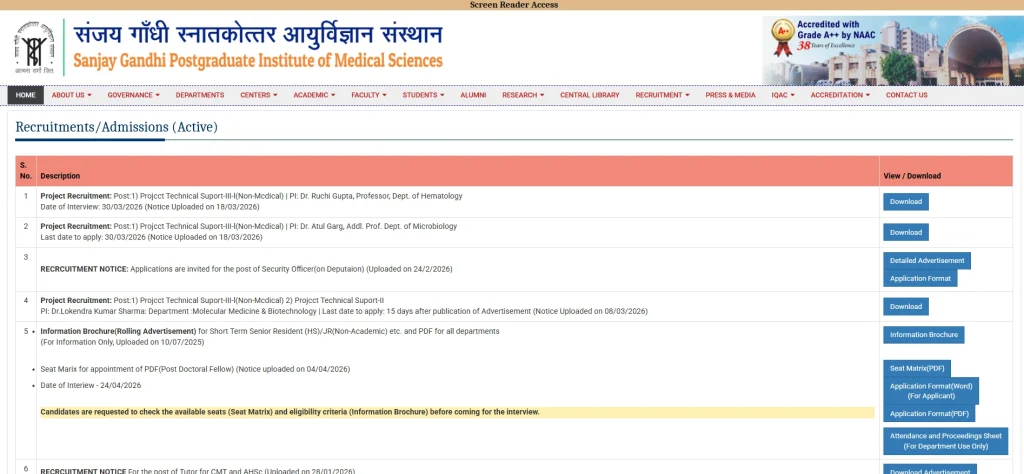Expand the RECRUITMENT dropdown menu
Viewport: 1024px width, 474px height.
[663, 95]
